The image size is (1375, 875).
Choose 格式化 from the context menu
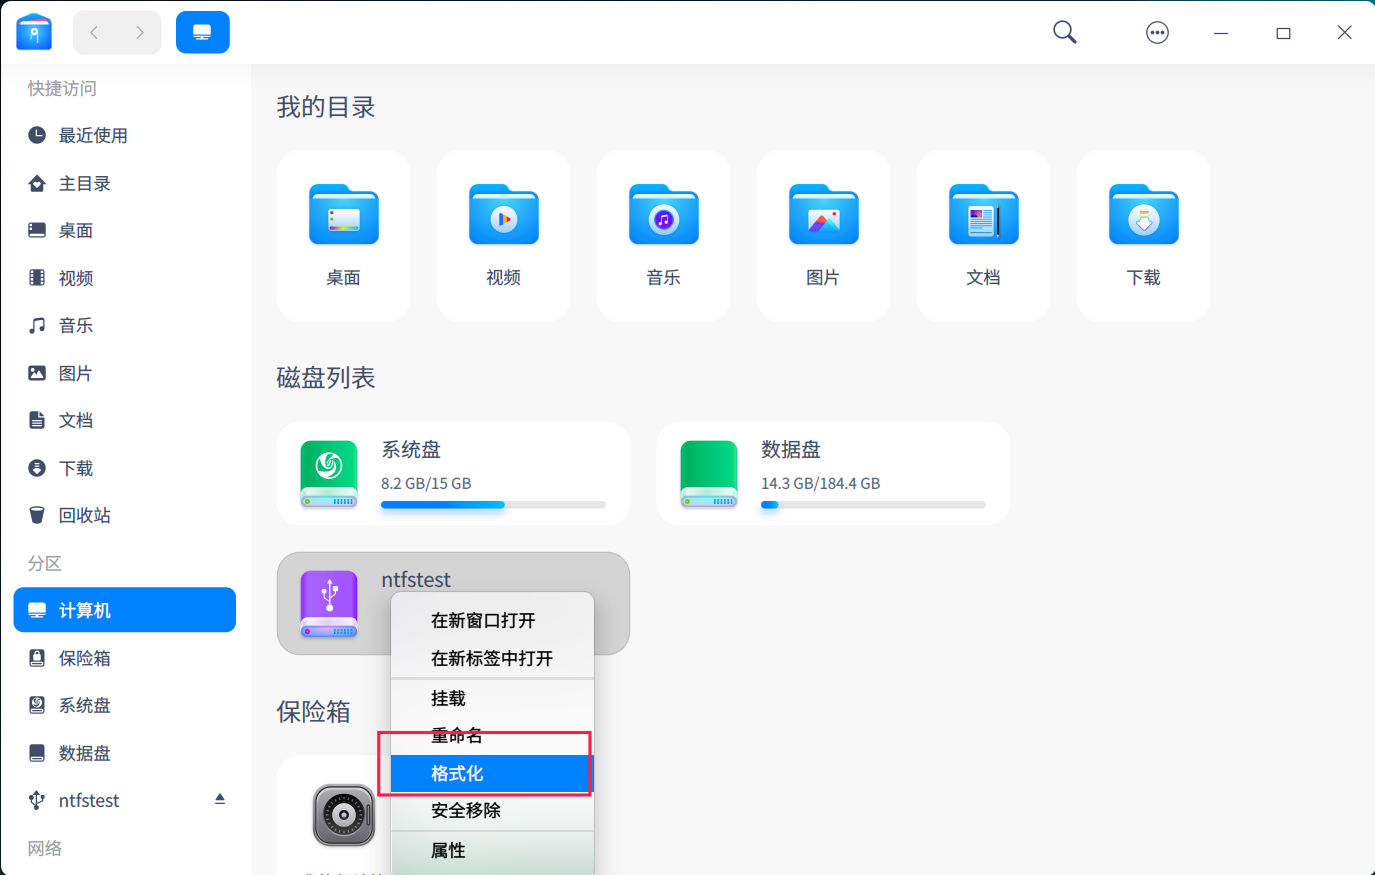coord(492,774)
